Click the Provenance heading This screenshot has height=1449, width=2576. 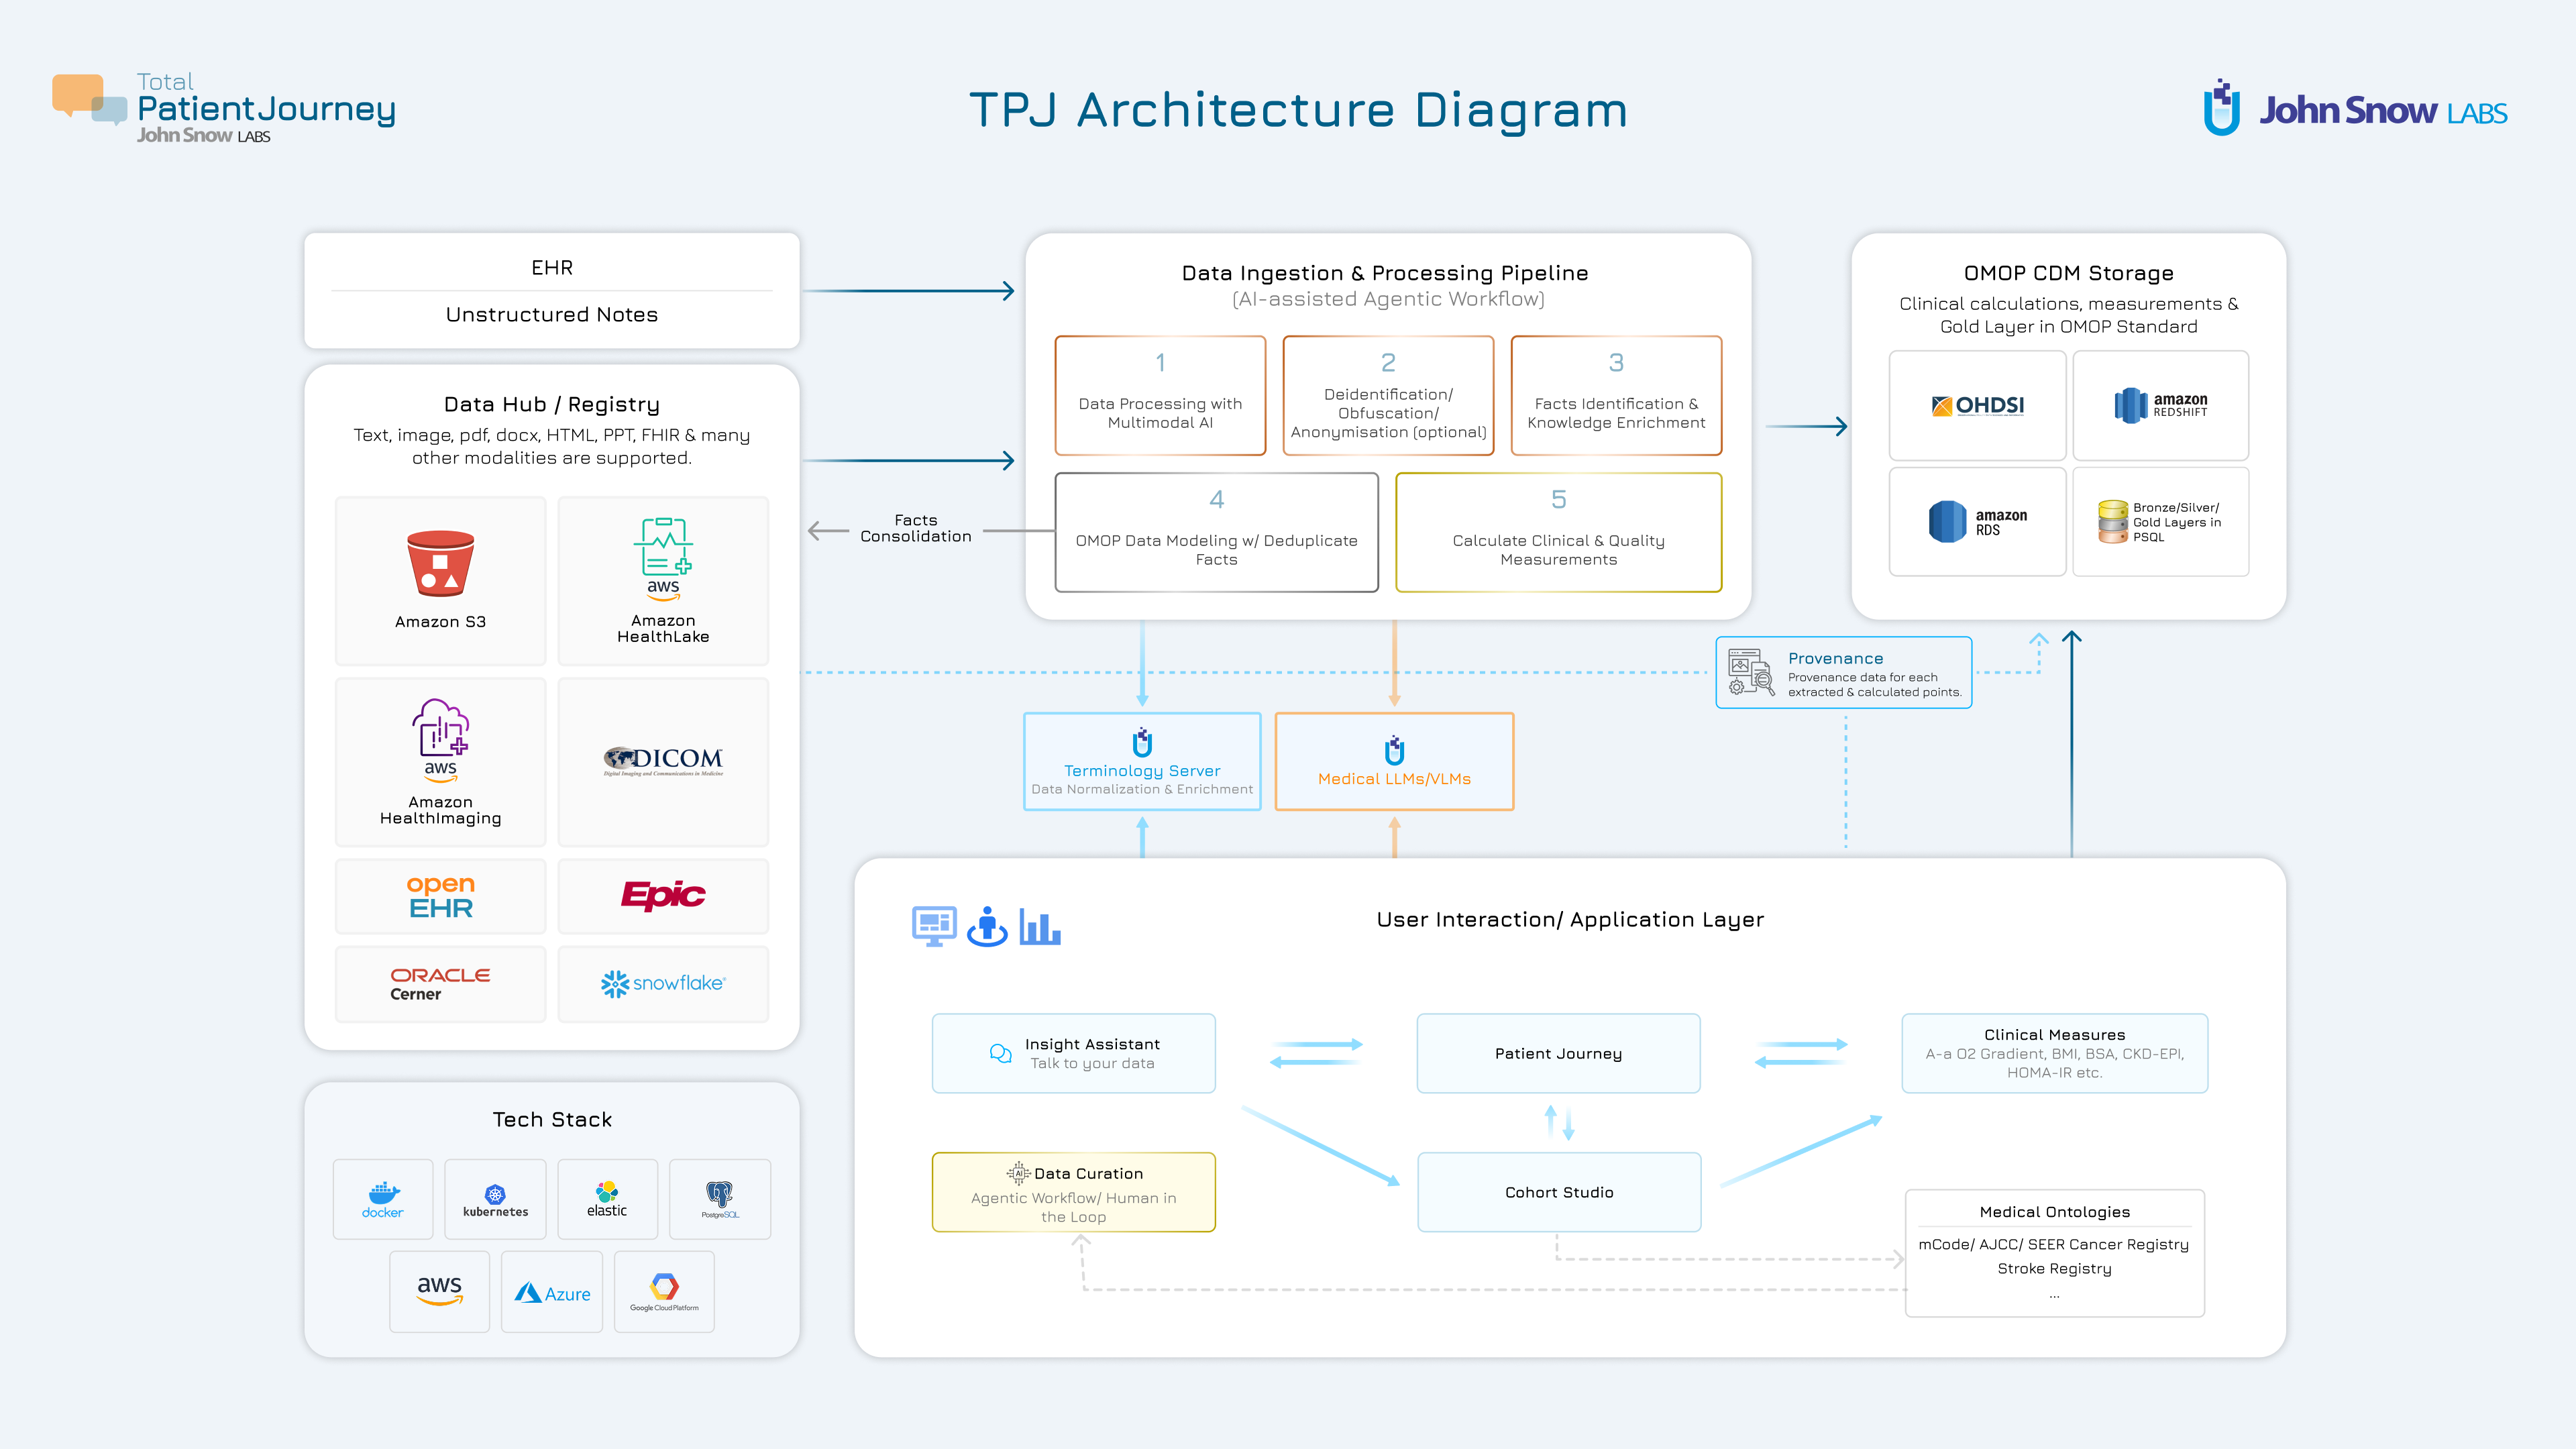[1835, 658]
